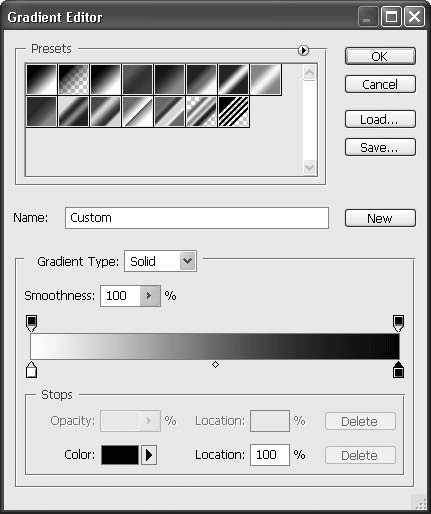Select the last gradient preset in top row

(x=266, y=79)
